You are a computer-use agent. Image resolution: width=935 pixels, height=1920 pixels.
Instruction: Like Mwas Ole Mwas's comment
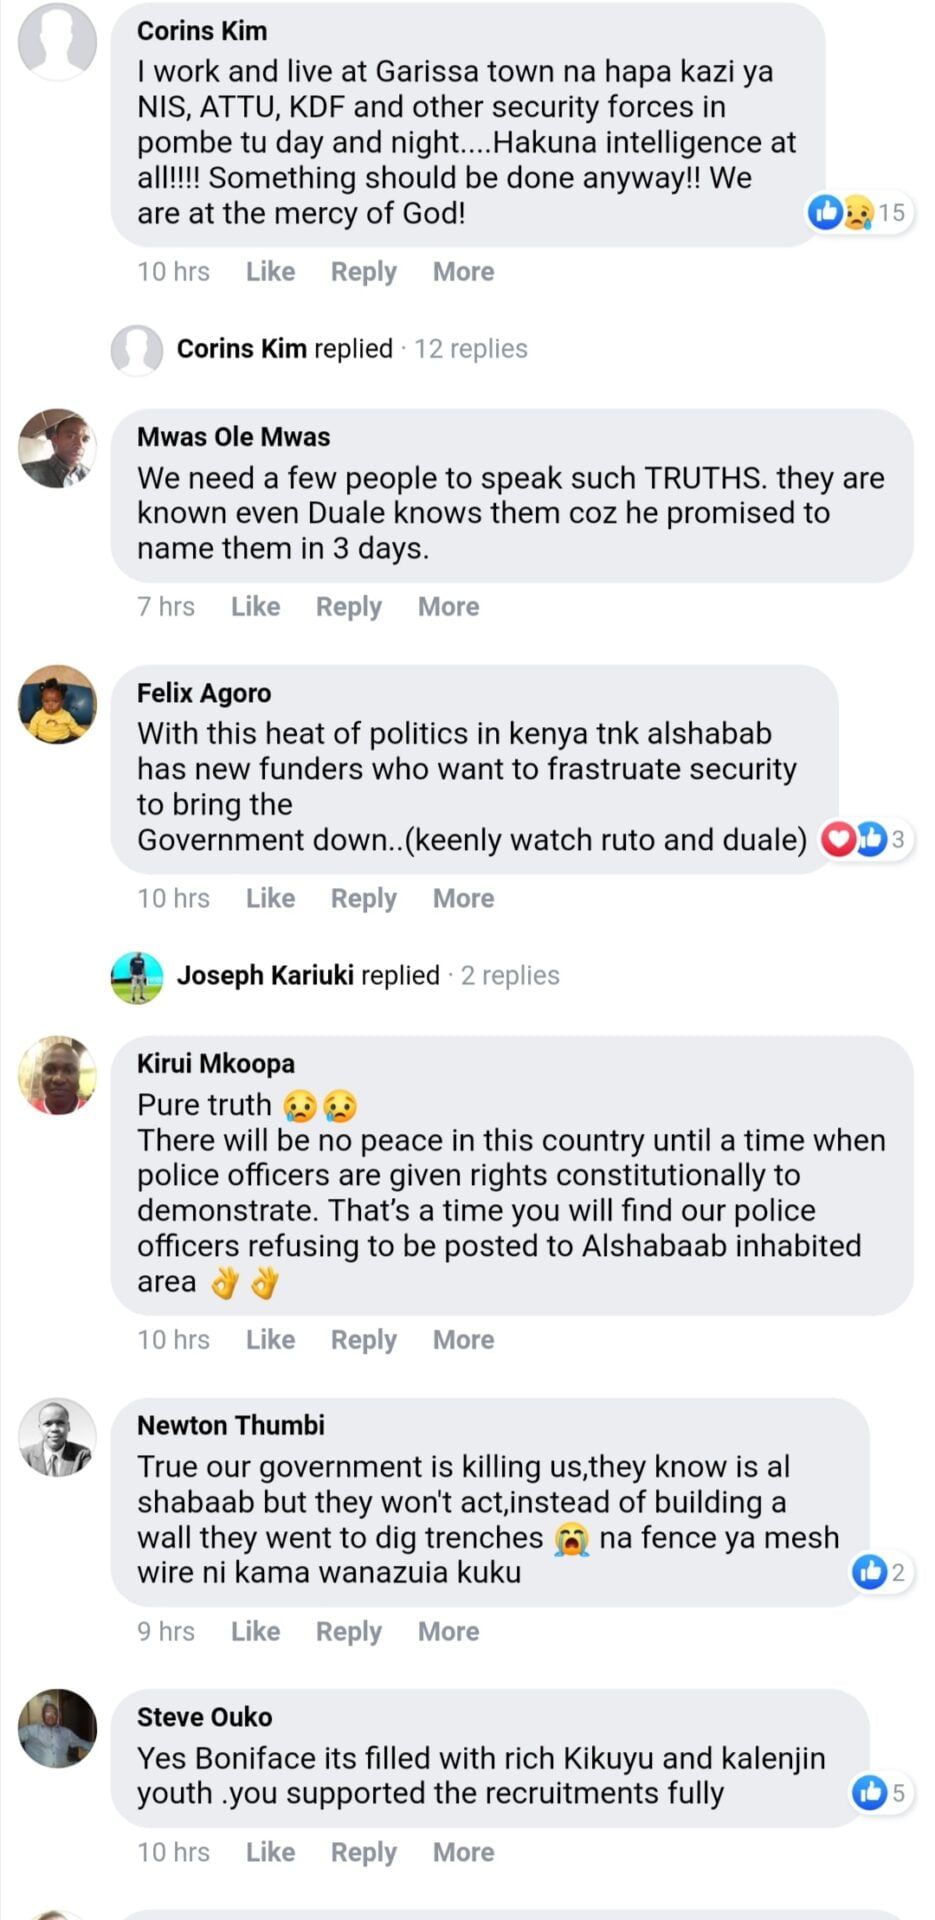[x=255, y=607]
